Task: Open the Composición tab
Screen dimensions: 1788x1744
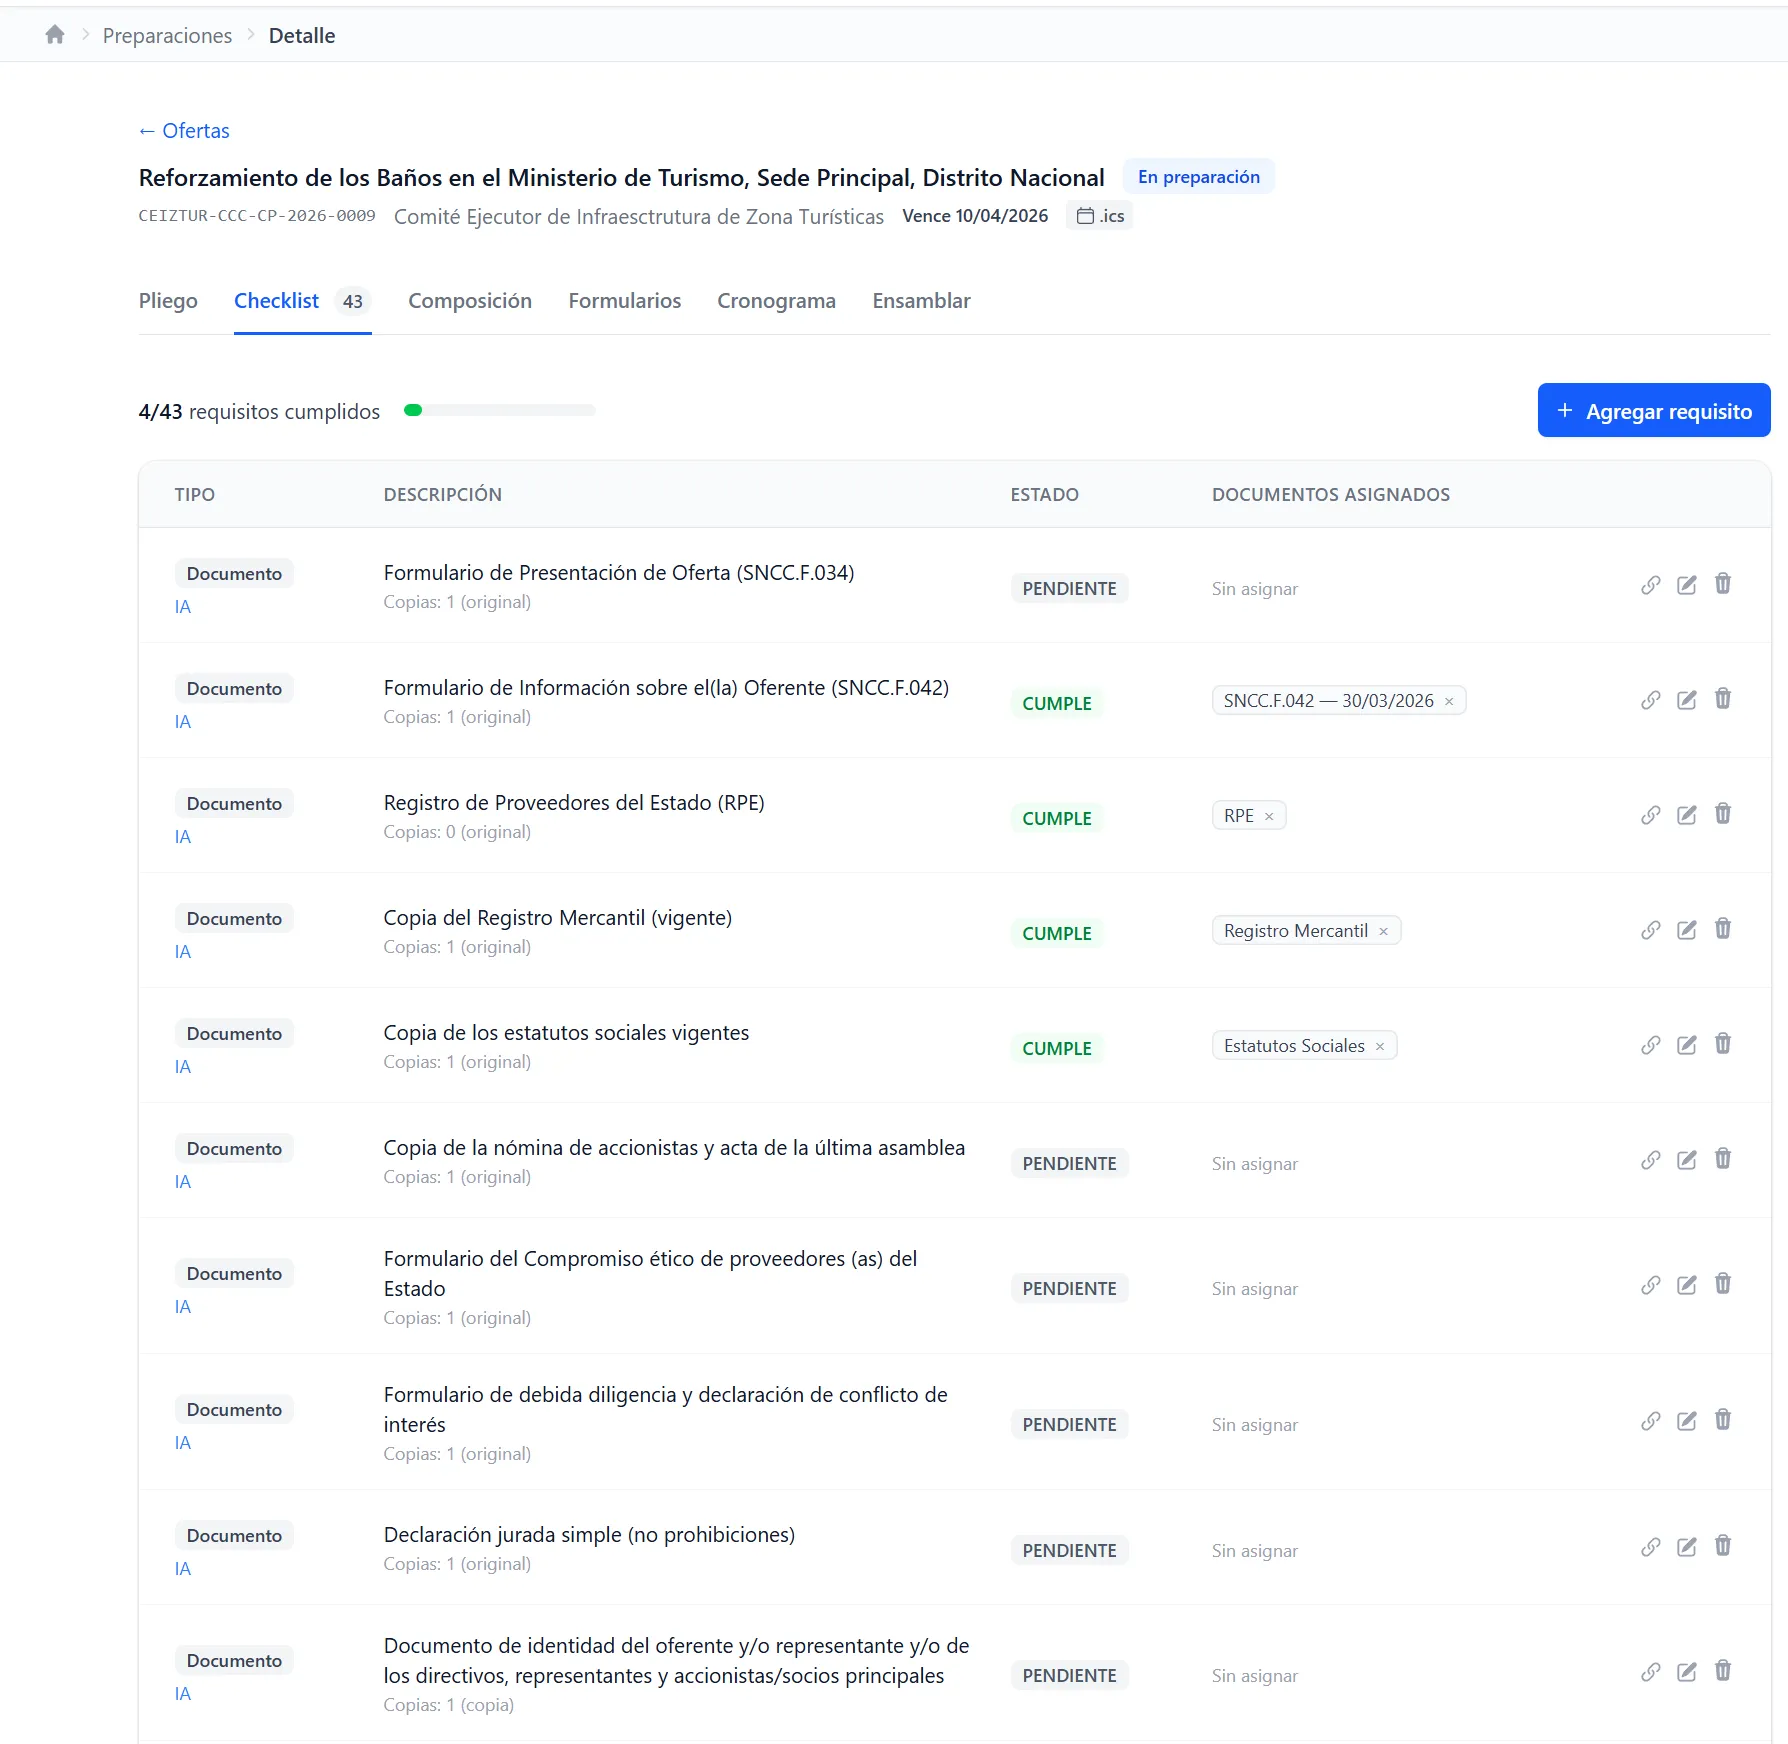Action: (470, 301)
